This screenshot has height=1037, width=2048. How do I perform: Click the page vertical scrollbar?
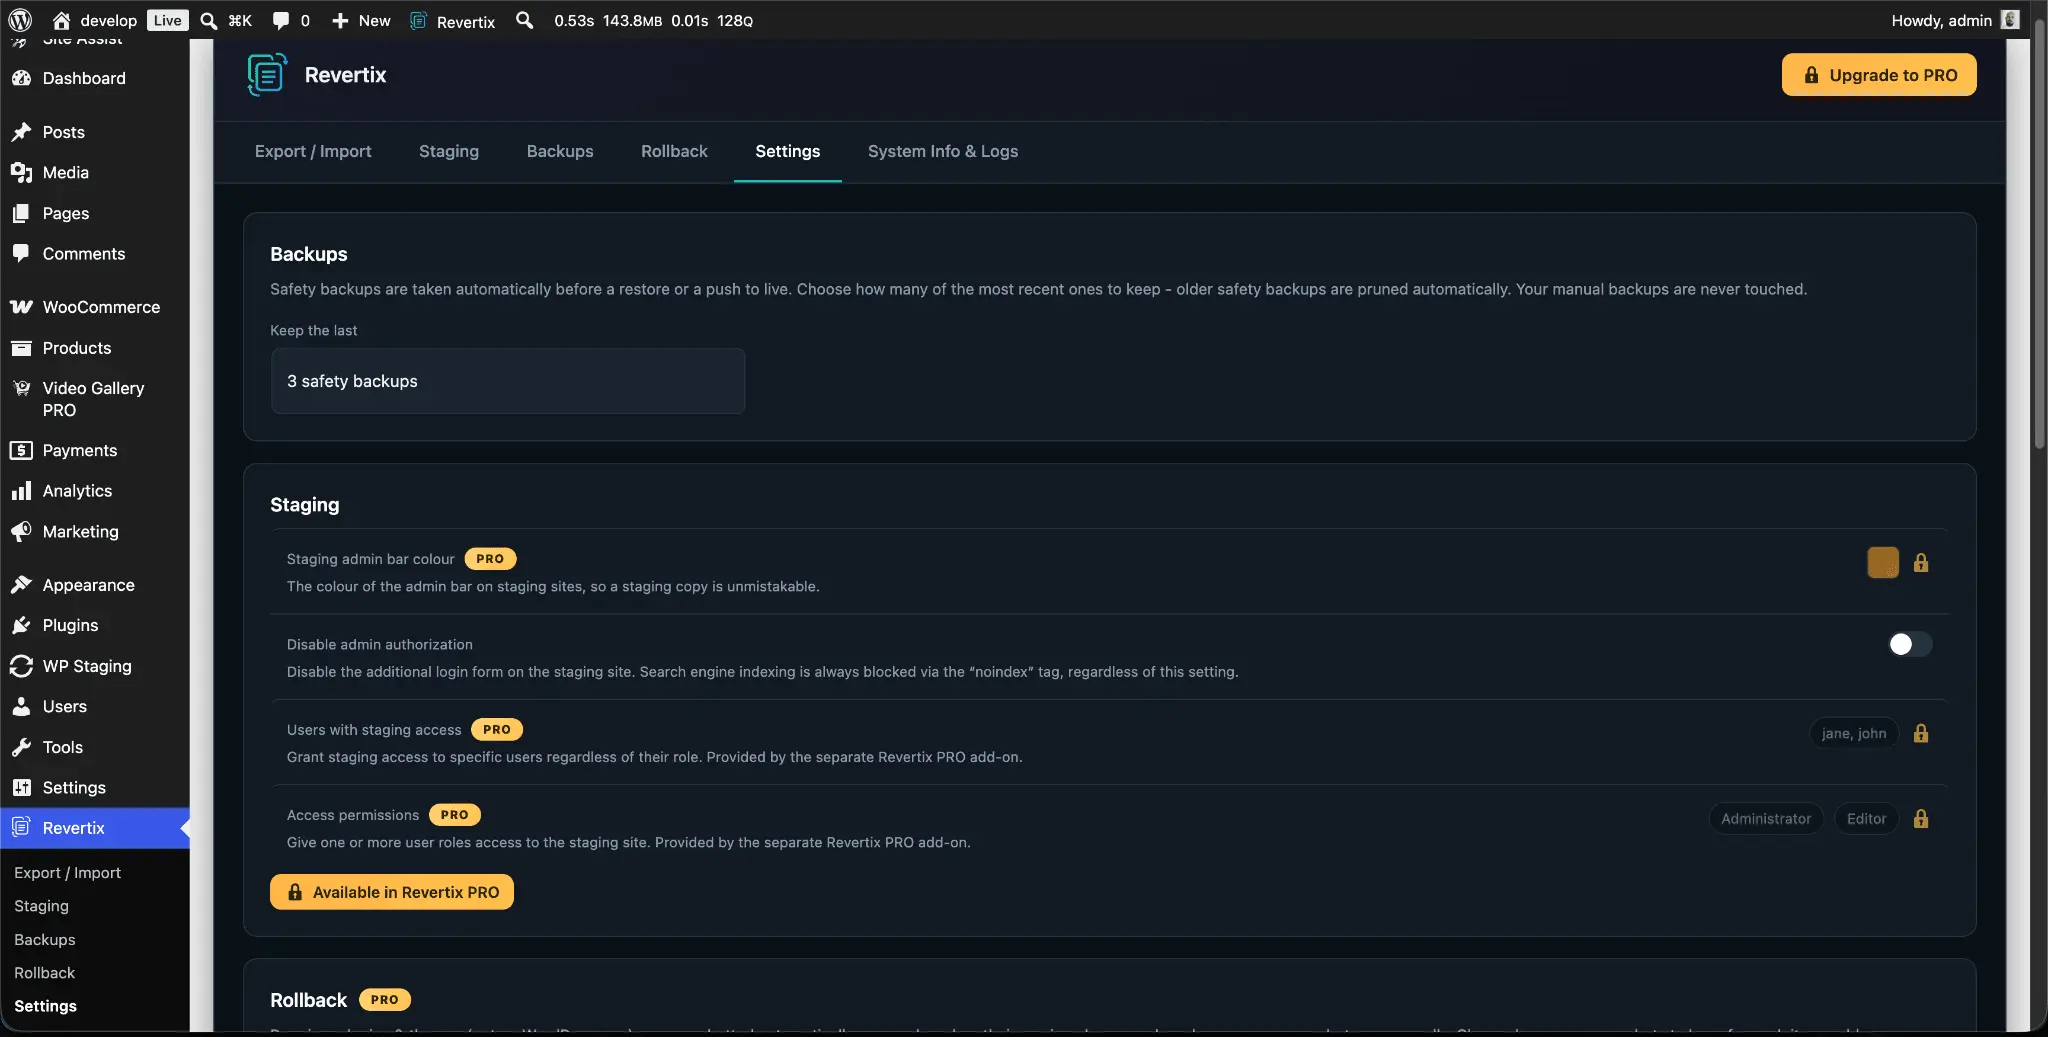coord(2040,235)
